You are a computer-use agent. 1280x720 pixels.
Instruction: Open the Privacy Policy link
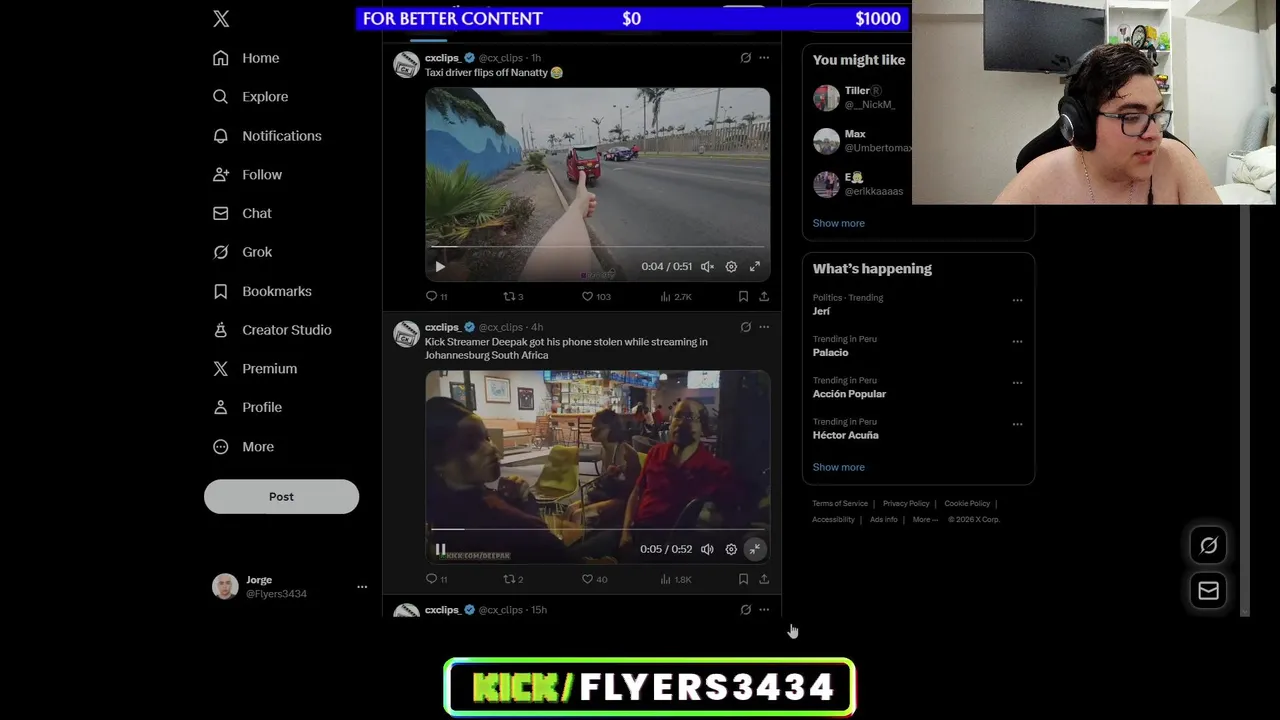tap(906, 503)
